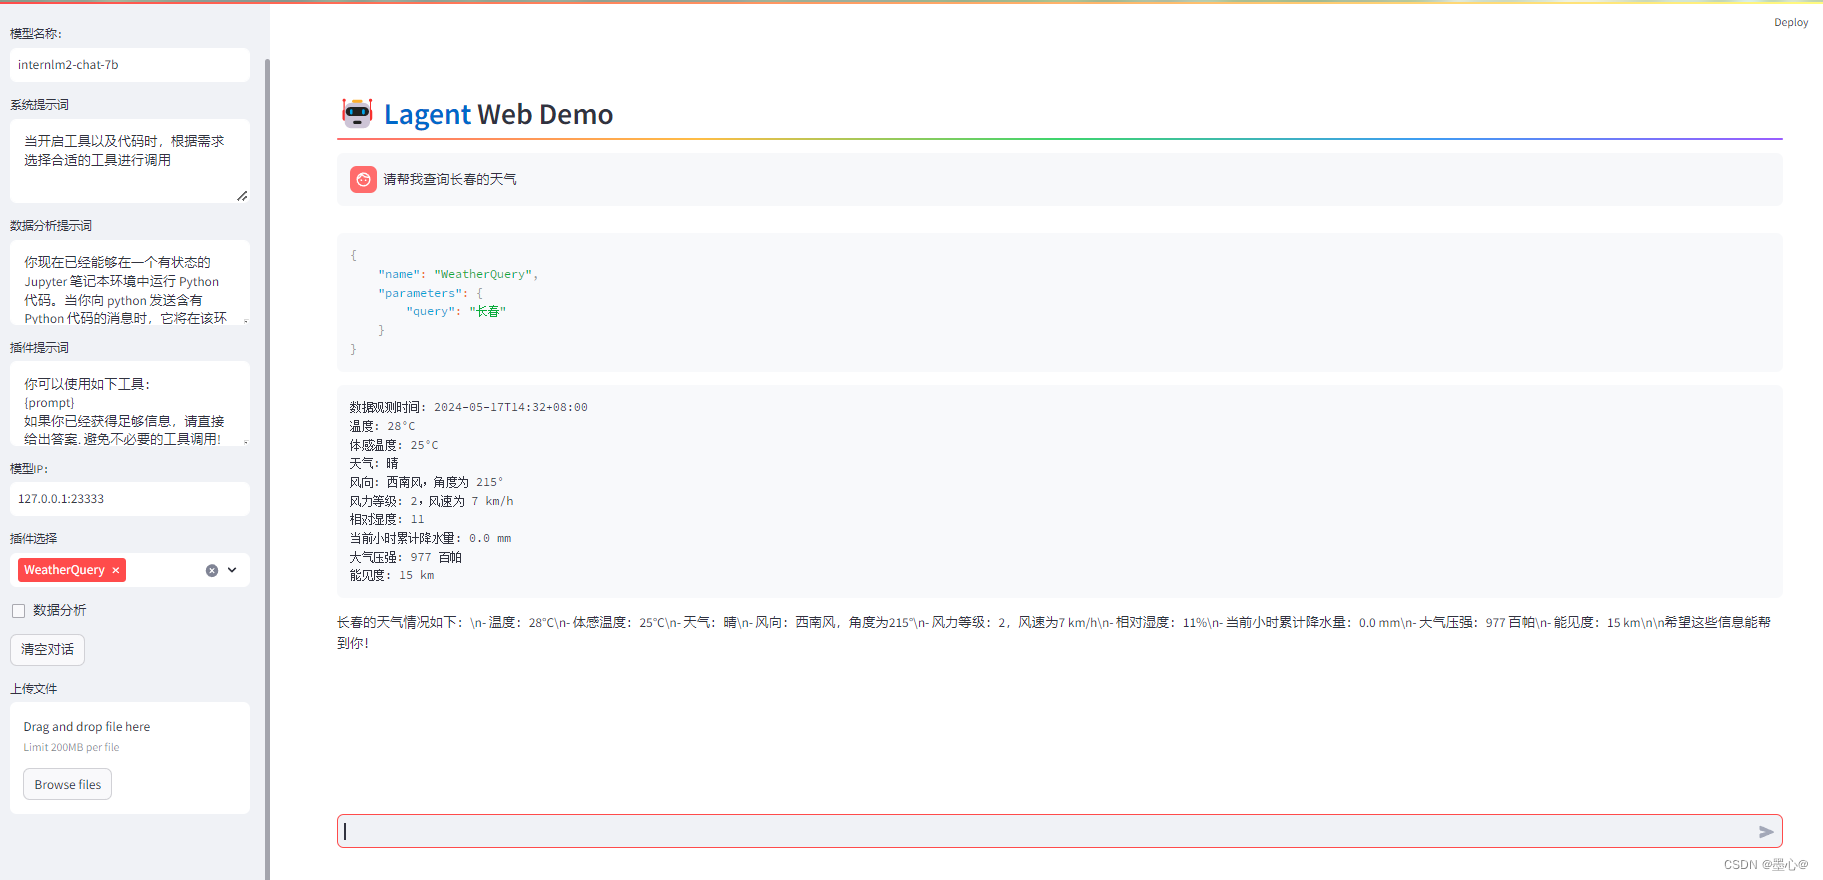1823x880 pixels.
Task: Click the Lagent robot logo icon
Action: [x=357, y=113]
